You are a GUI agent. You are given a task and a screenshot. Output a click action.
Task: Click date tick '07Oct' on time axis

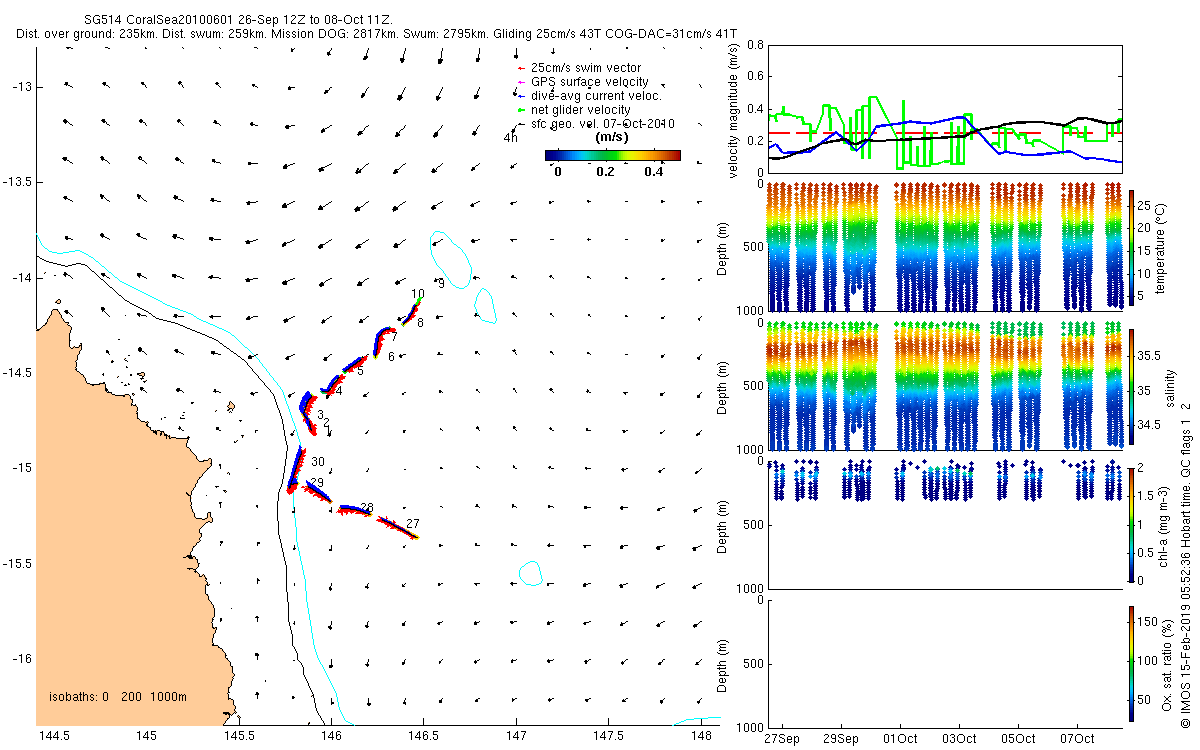coord(1078,739)
